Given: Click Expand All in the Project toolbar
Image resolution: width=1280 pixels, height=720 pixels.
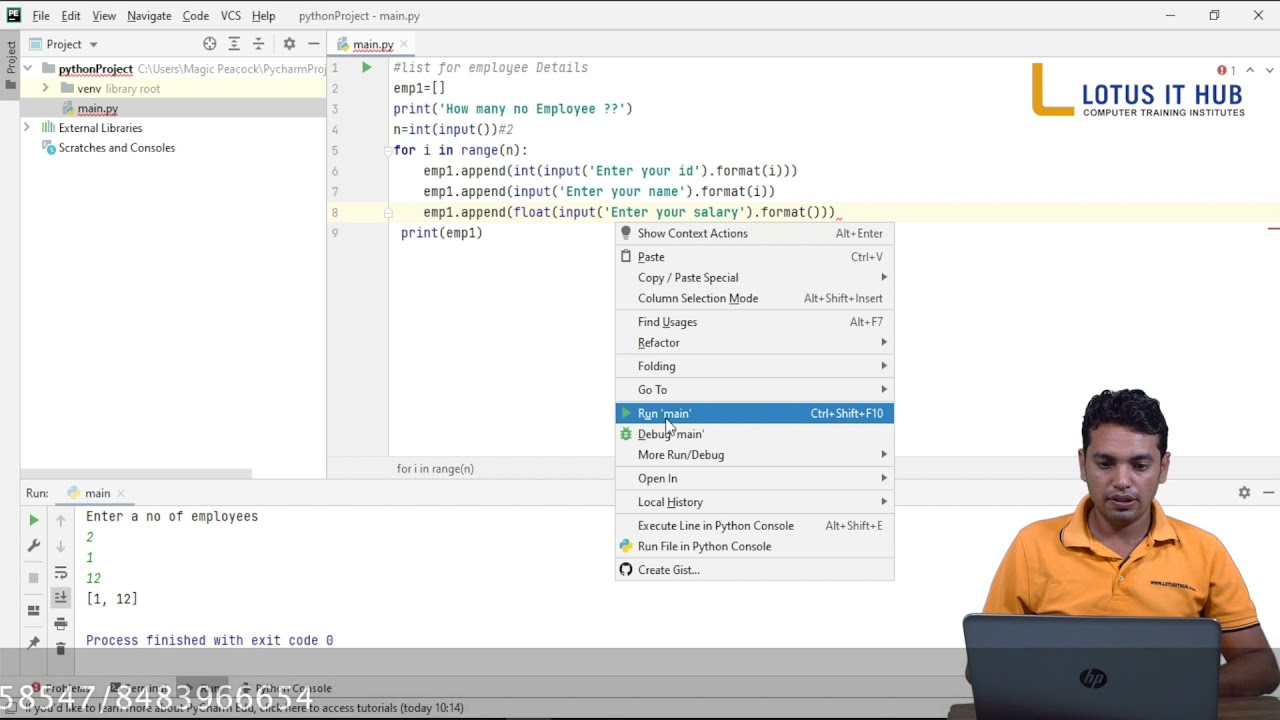Looking at the screenshot, I should tap(234, 44).
